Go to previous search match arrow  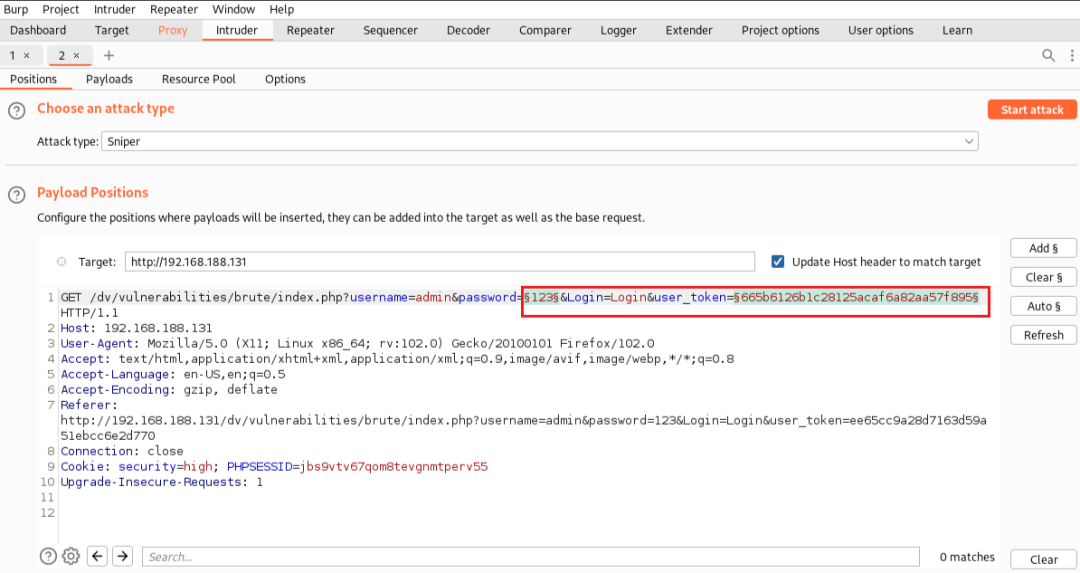click(98, 556)
